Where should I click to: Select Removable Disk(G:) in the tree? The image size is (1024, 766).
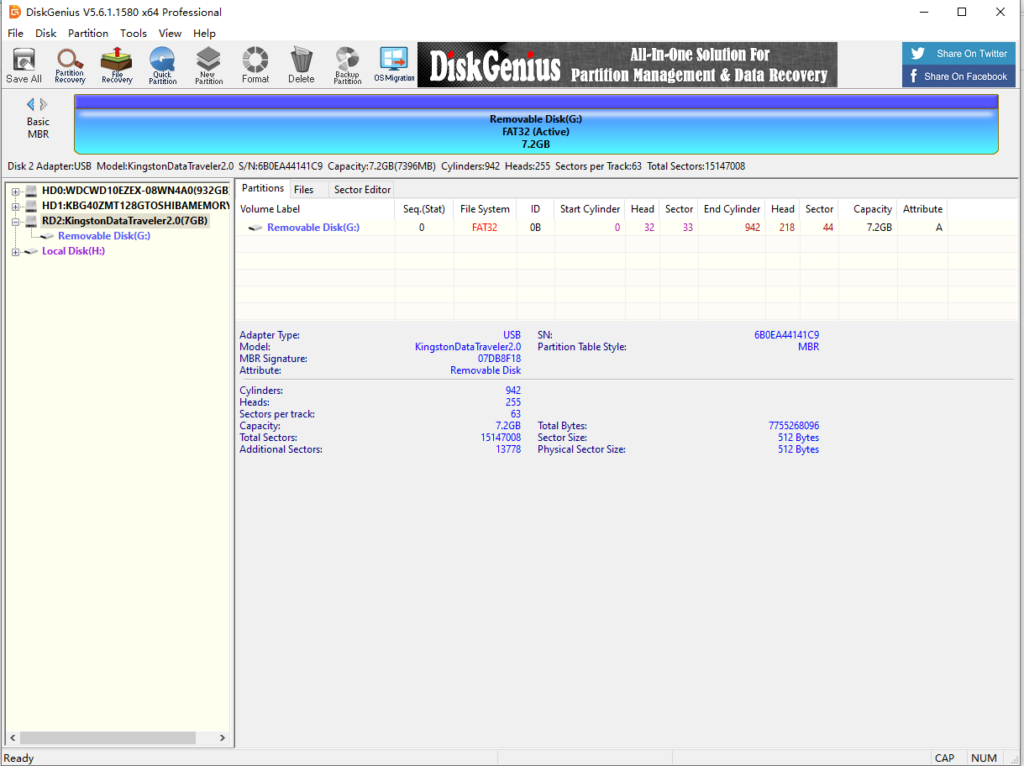104,236
